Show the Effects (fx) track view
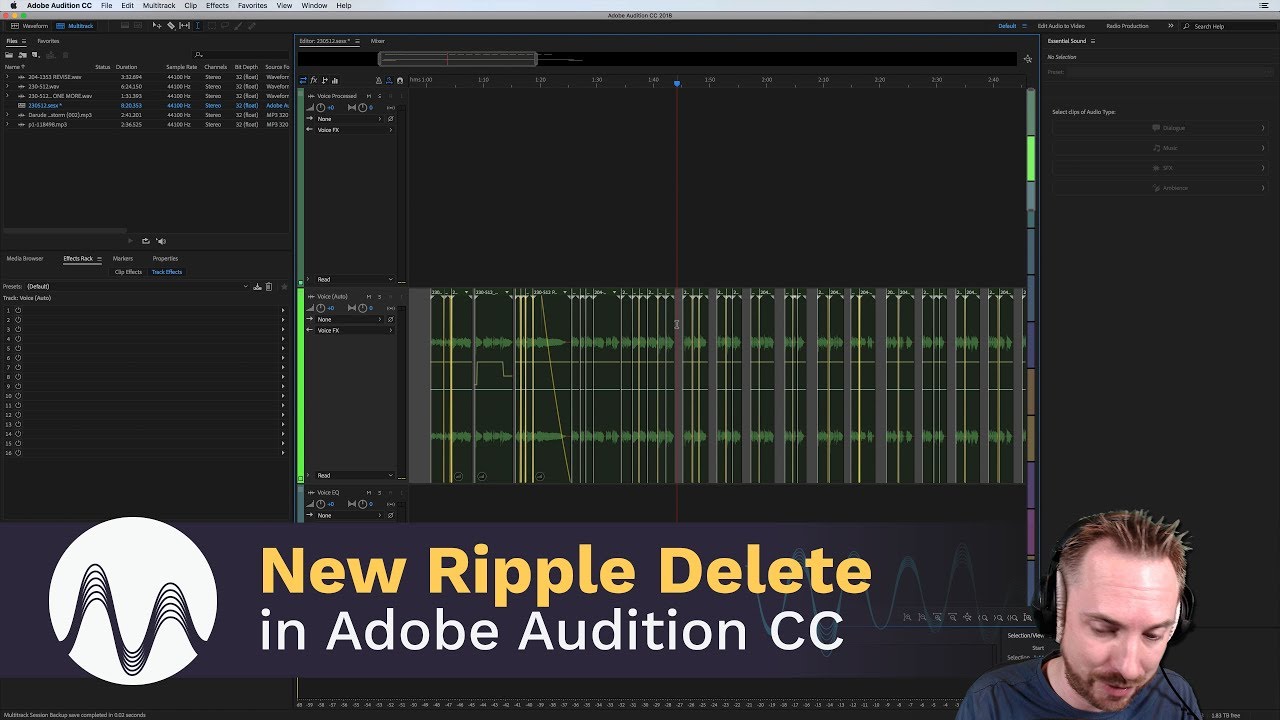The height and width of the screenshot is (720, 1280). pos(314,80)
